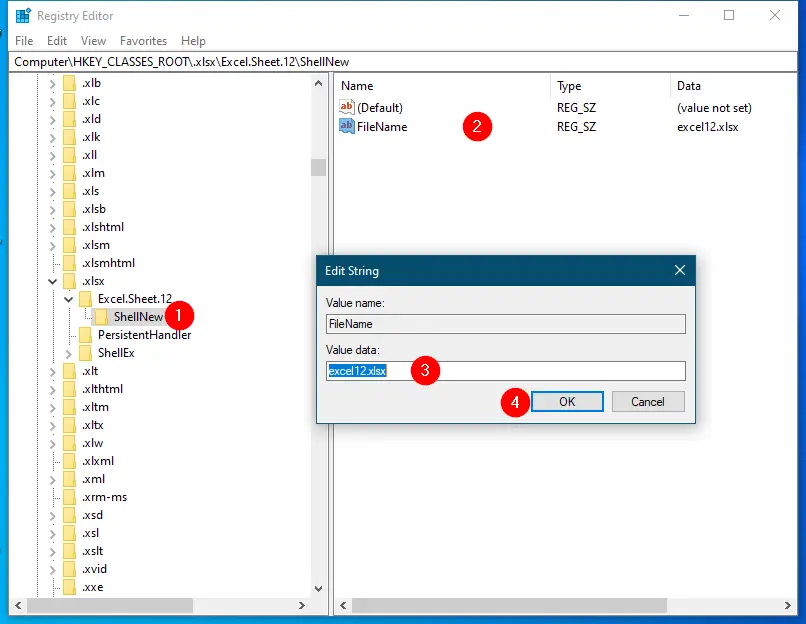This screenshot has height=624, width=806.
Task: Click the .xlc folder icon
Action: (69, 101)
